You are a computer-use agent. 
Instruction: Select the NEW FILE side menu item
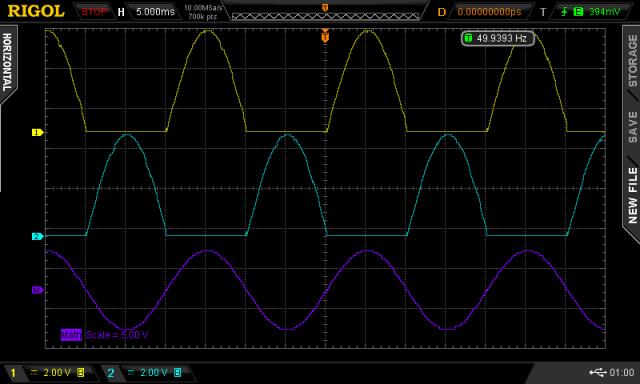click(x=633, y=195)
